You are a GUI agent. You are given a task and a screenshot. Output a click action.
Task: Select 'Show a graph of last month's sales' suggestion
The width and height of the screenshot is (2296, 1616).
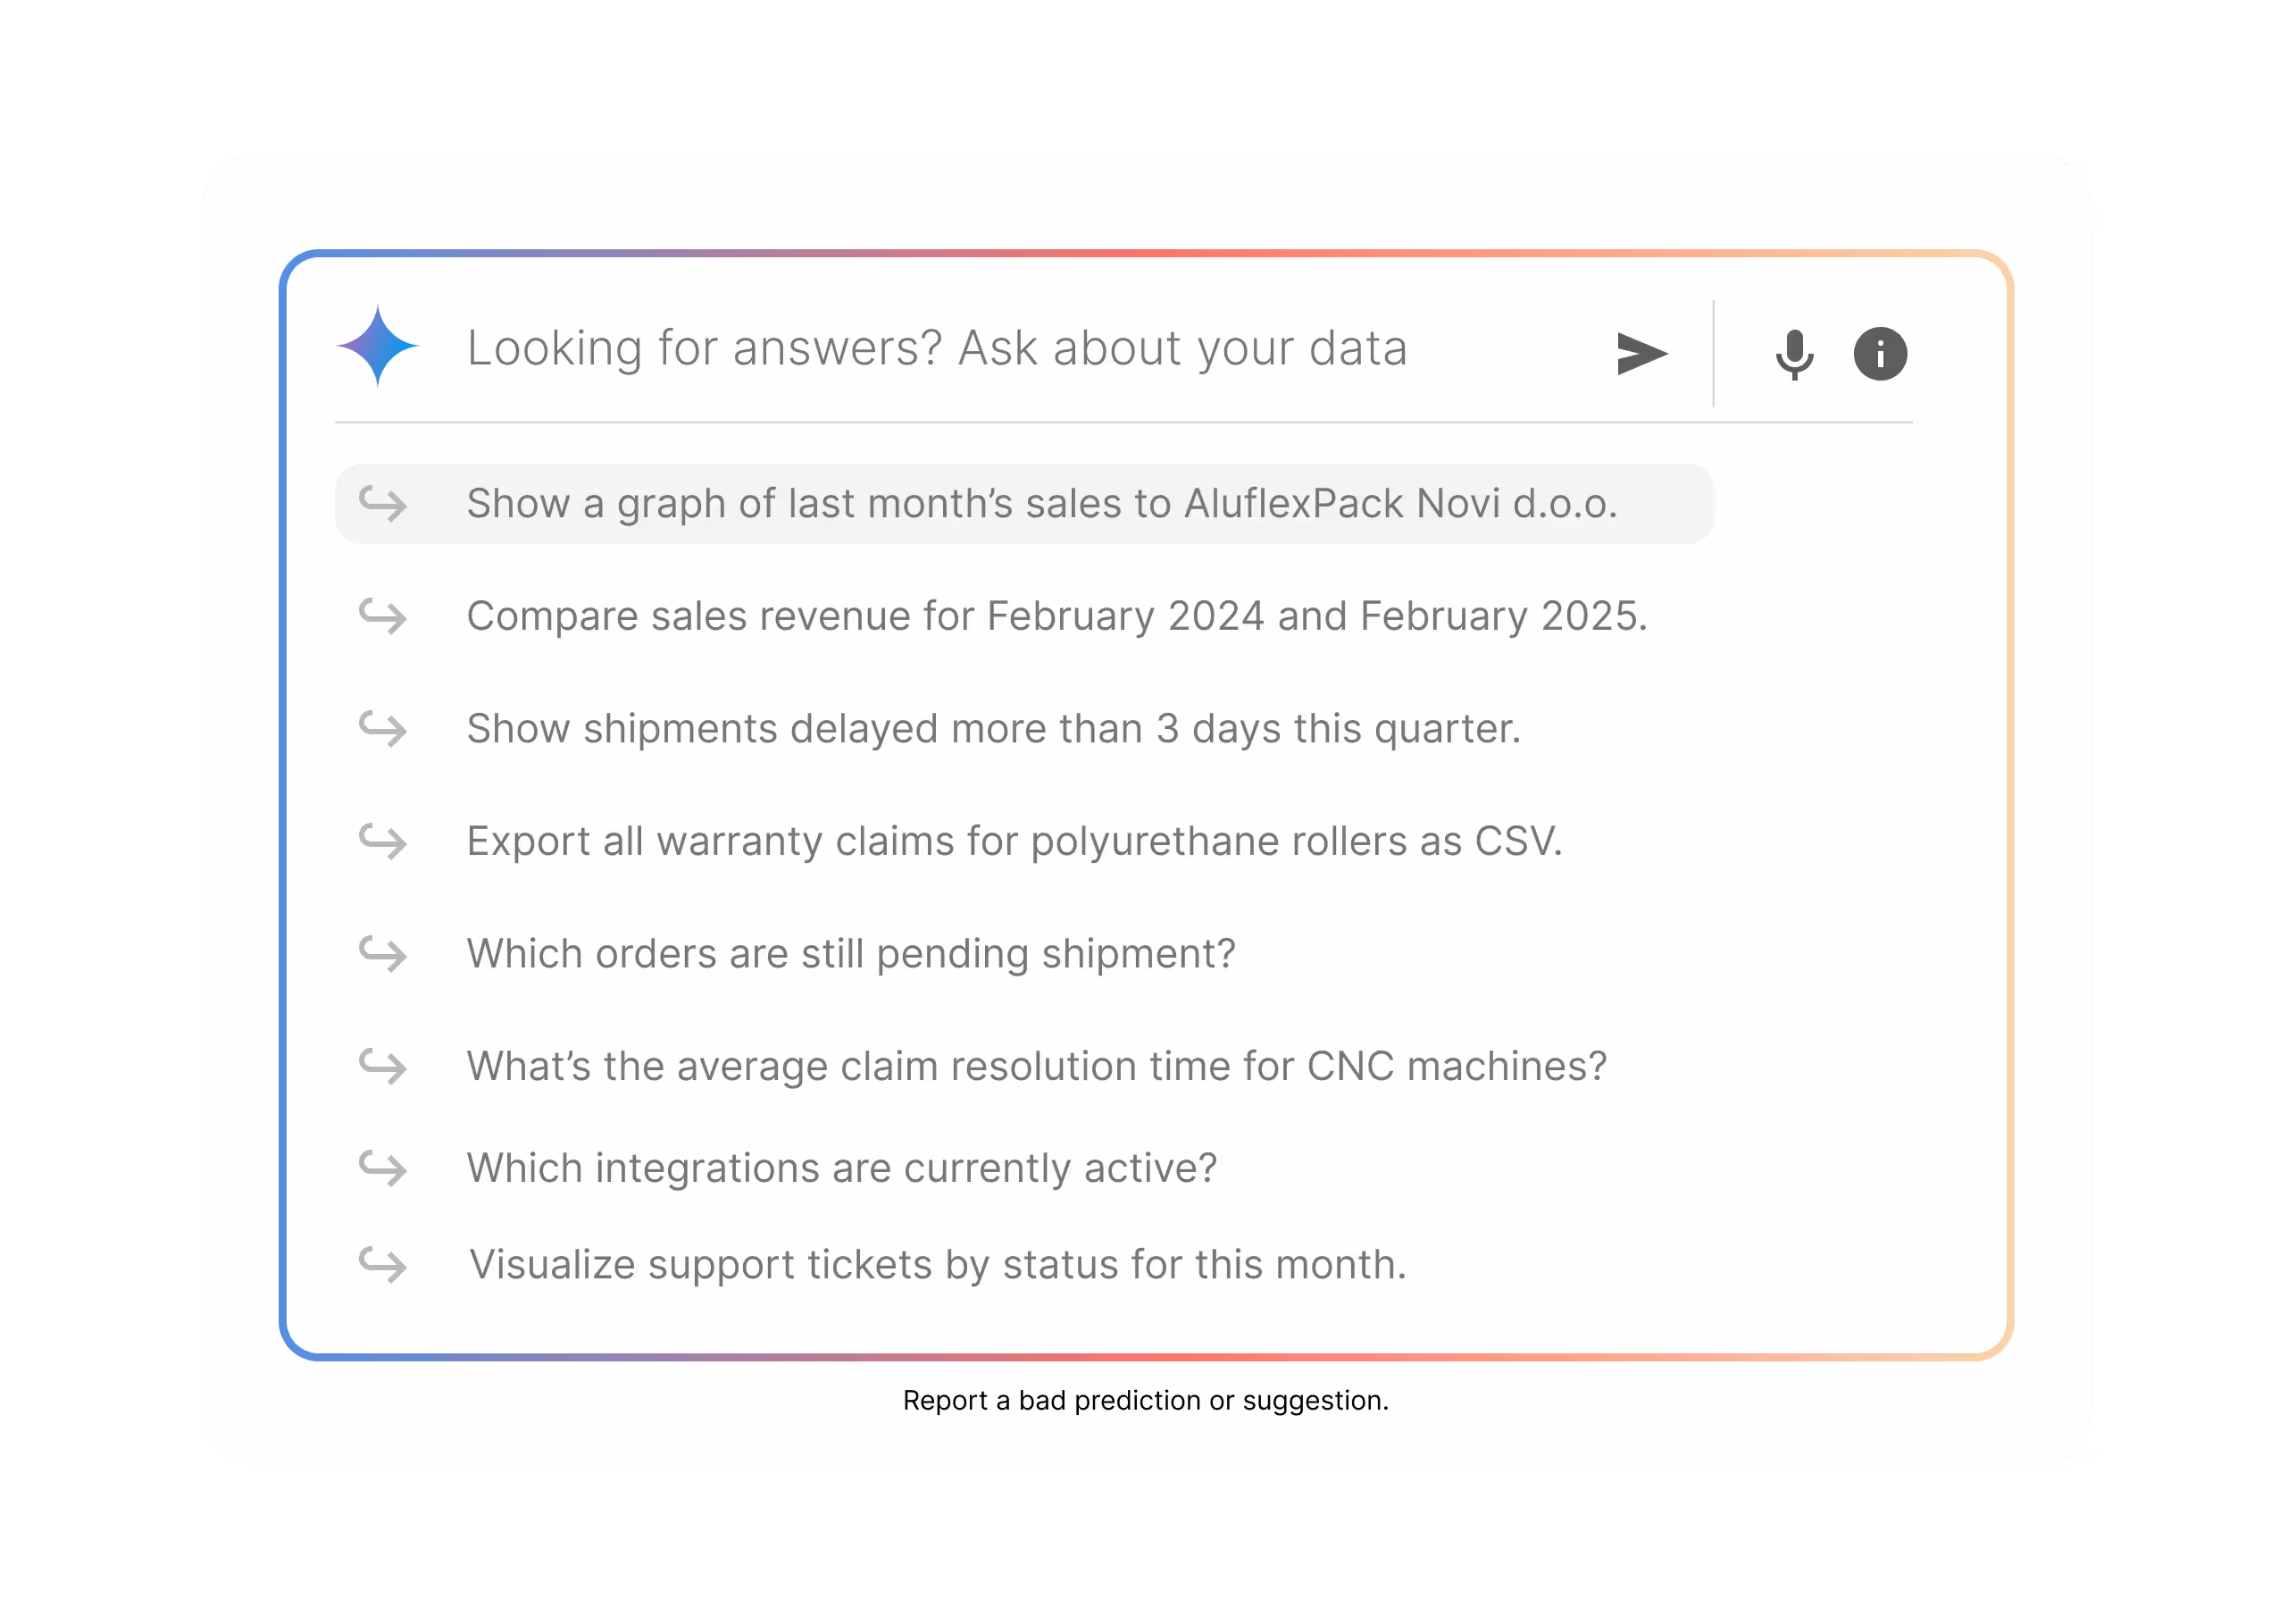[x=1024, y=504]
